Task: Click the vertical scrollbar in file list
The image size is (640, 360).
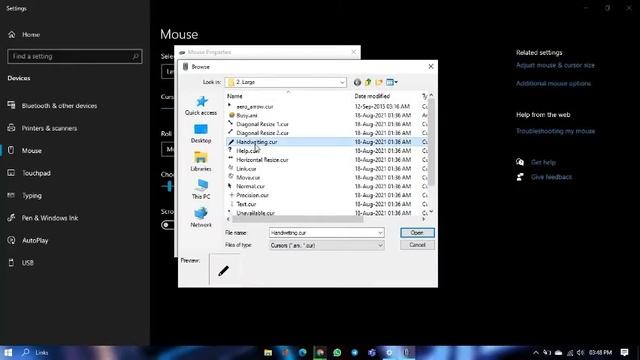Action: click(431, 141)
